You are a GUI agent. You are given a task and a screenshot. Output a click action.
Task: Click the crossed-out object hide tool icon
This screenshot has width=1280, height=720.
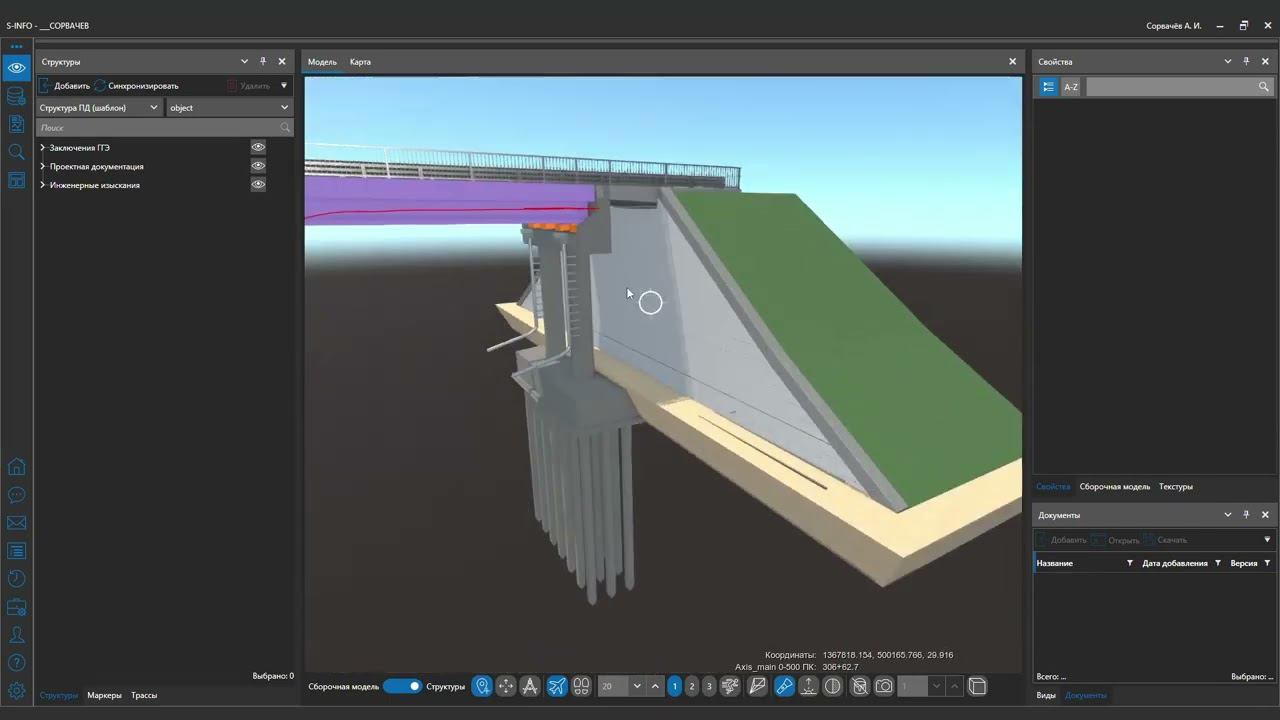pyautogui.click(x=859, y=686)
